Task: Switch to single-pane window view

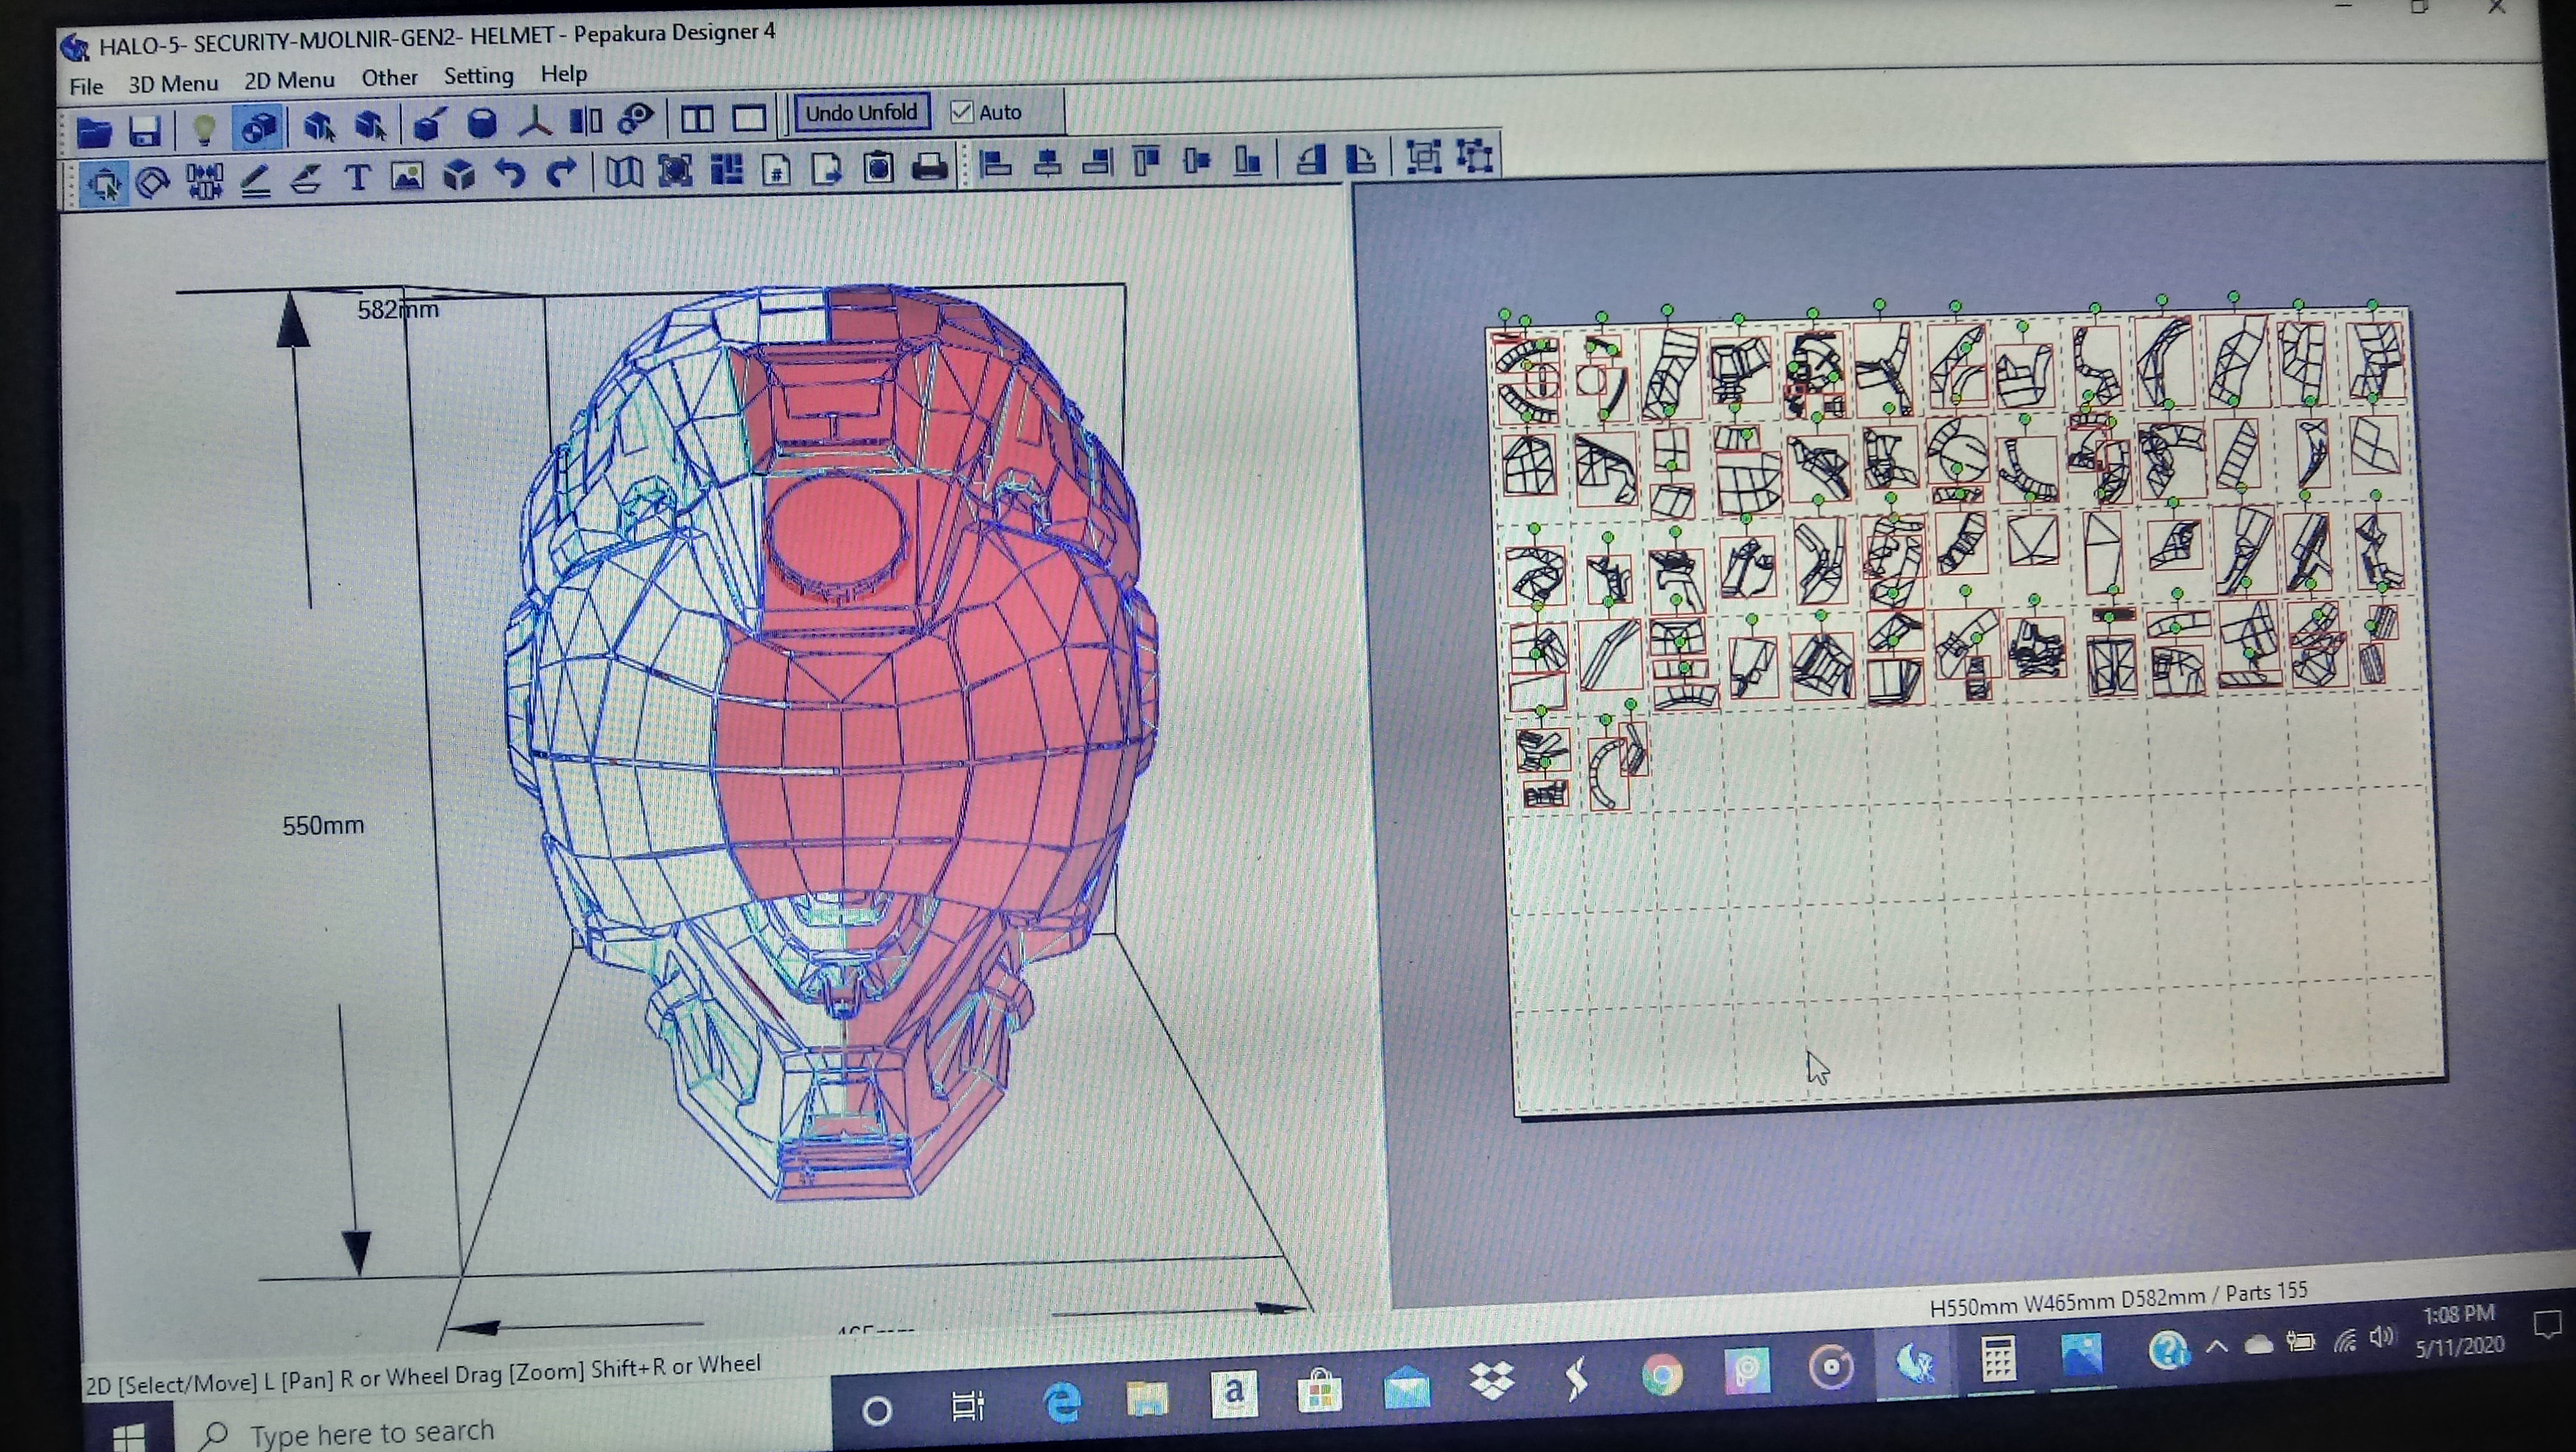Action: coord(749,119)
